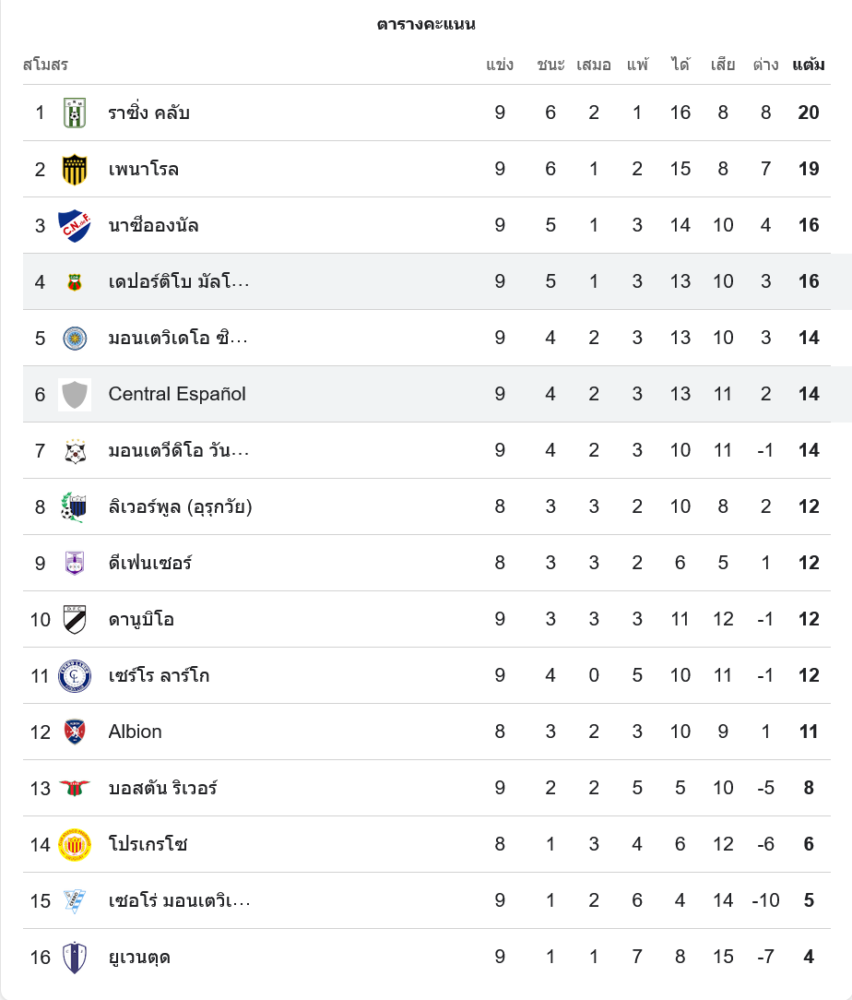The image size is (852, 1000).
Task: Click the Danubio black-white diagonal crest
Action: pyautogui.click(x=74, y=619)
